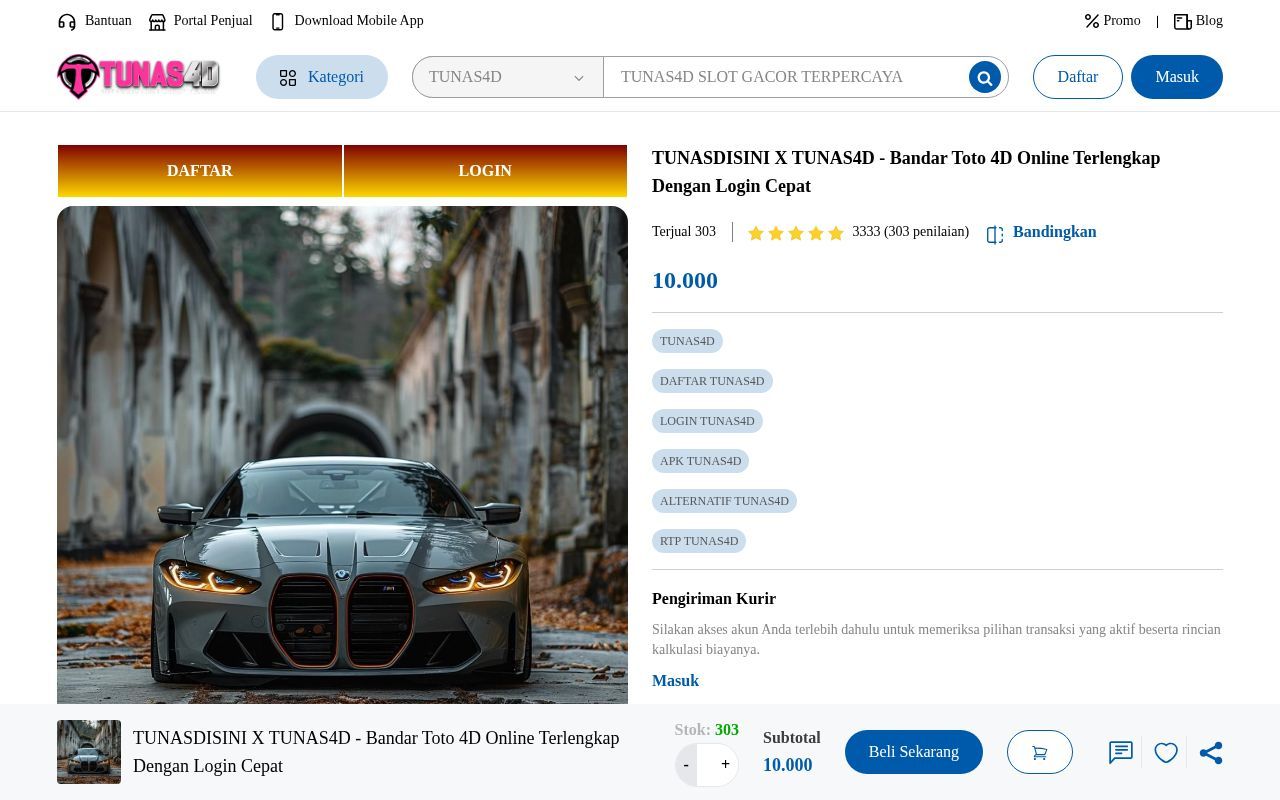Click the Beli Sekarang button
The width and height of the screenshot is (1280, 800).
click(x=914, y=752)
